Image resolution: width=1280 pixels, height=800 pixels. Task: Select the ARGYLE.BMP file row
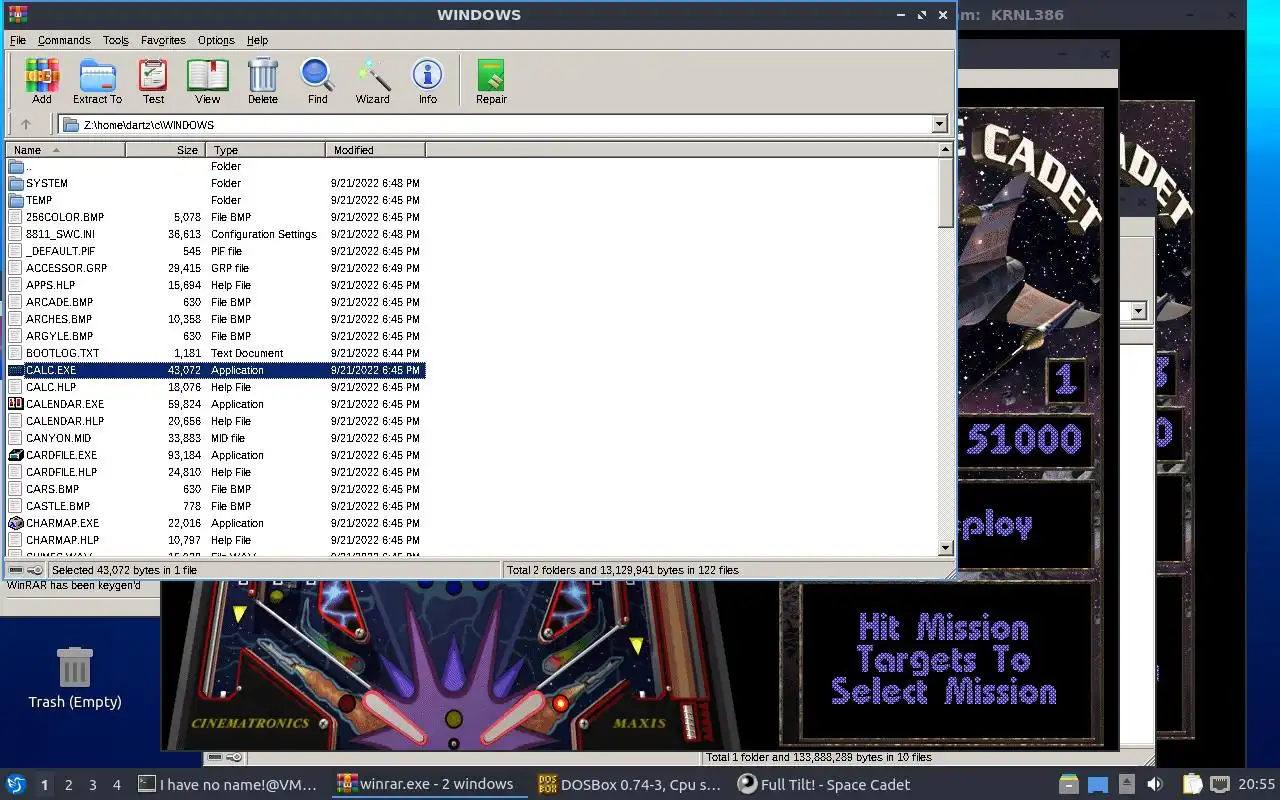pyautogui.click(x=216, y=336)
